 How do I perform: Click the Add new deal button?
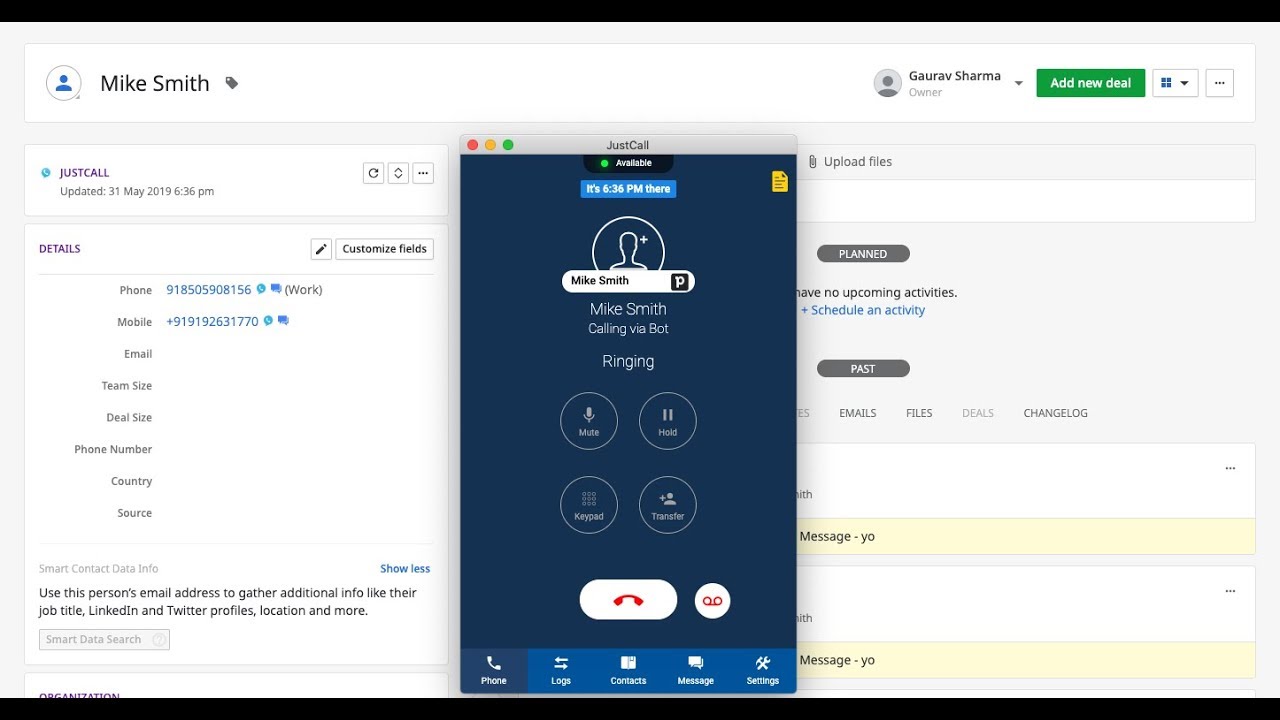tap(1090, 83)
